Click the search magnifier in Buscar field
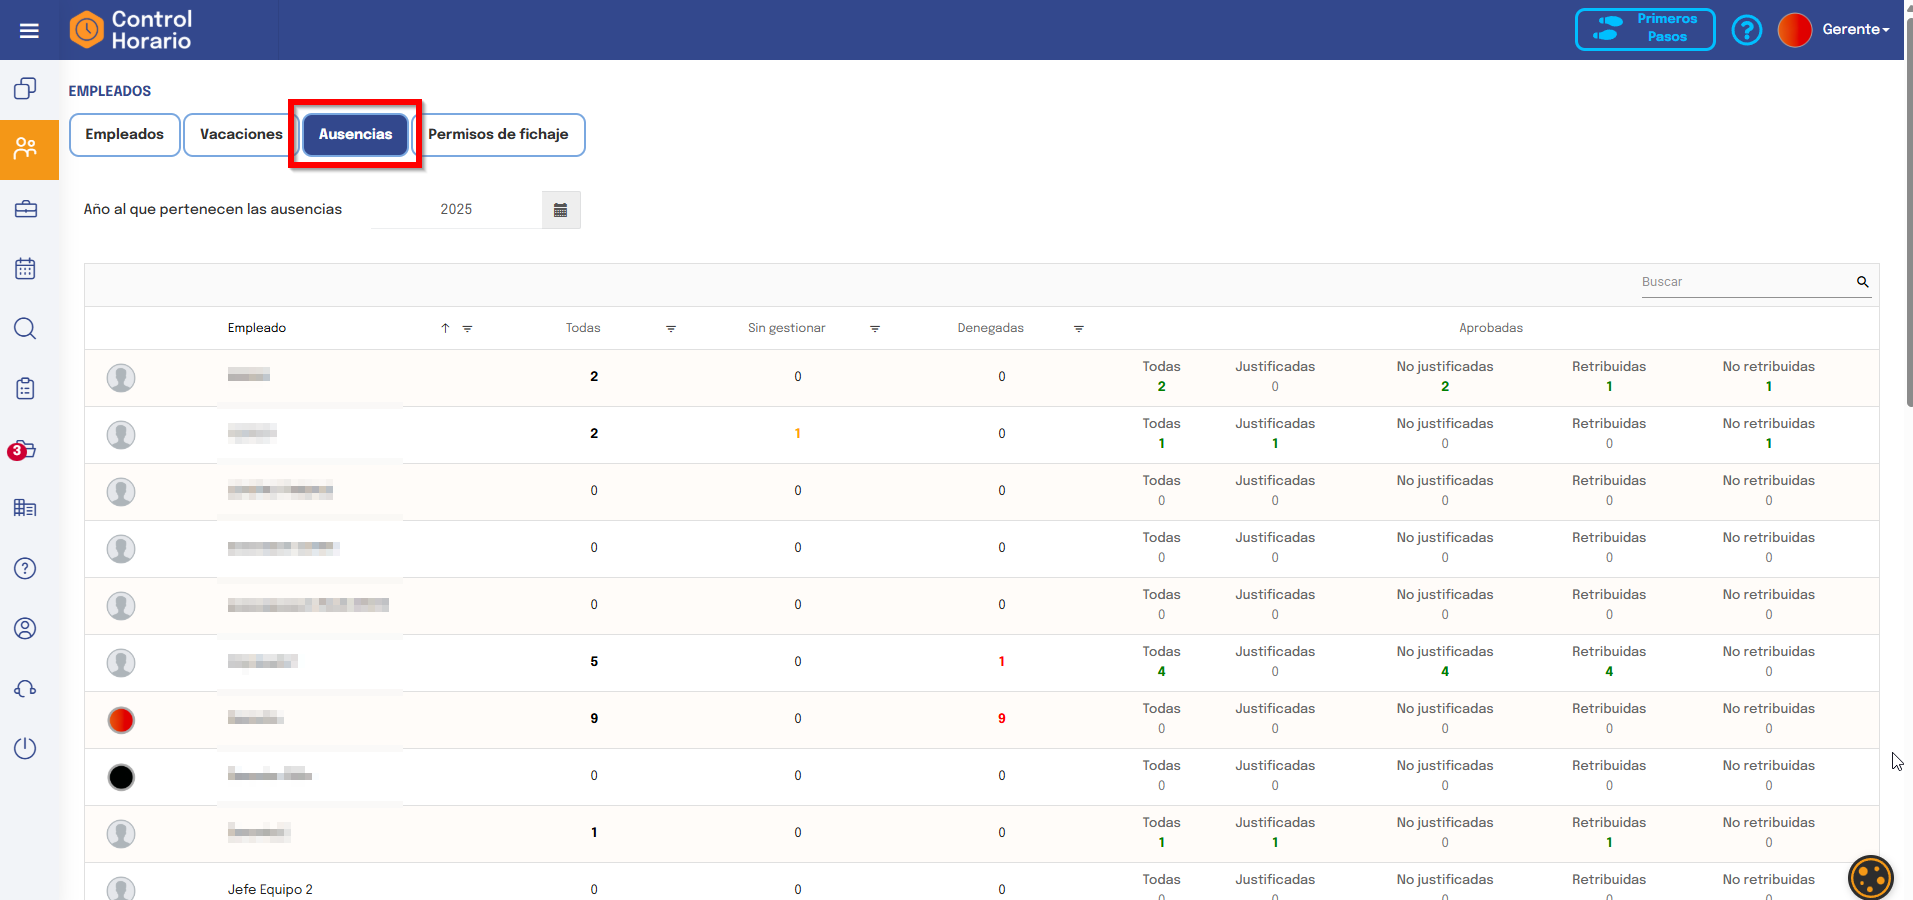The image size is (1913, 900). pos(1862,282)
